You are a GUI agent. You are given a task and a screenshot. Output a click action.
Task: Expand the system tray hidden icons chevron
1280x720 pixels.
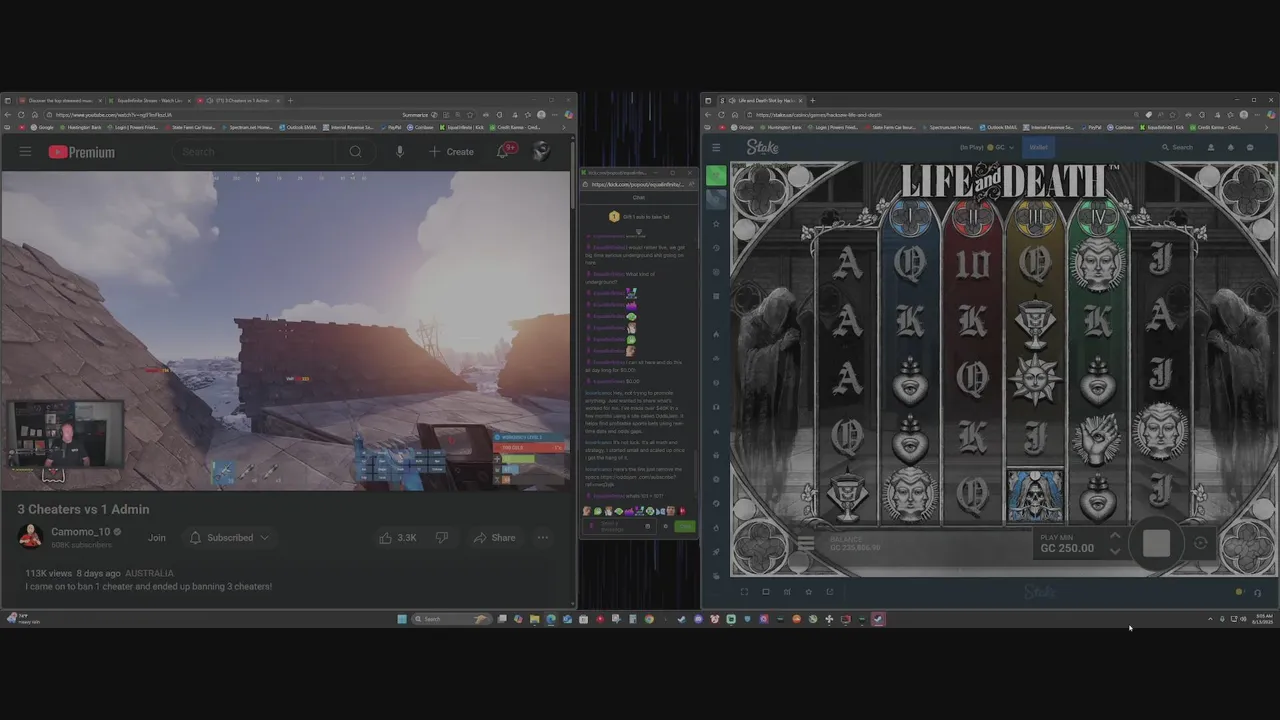point(1210,620)
